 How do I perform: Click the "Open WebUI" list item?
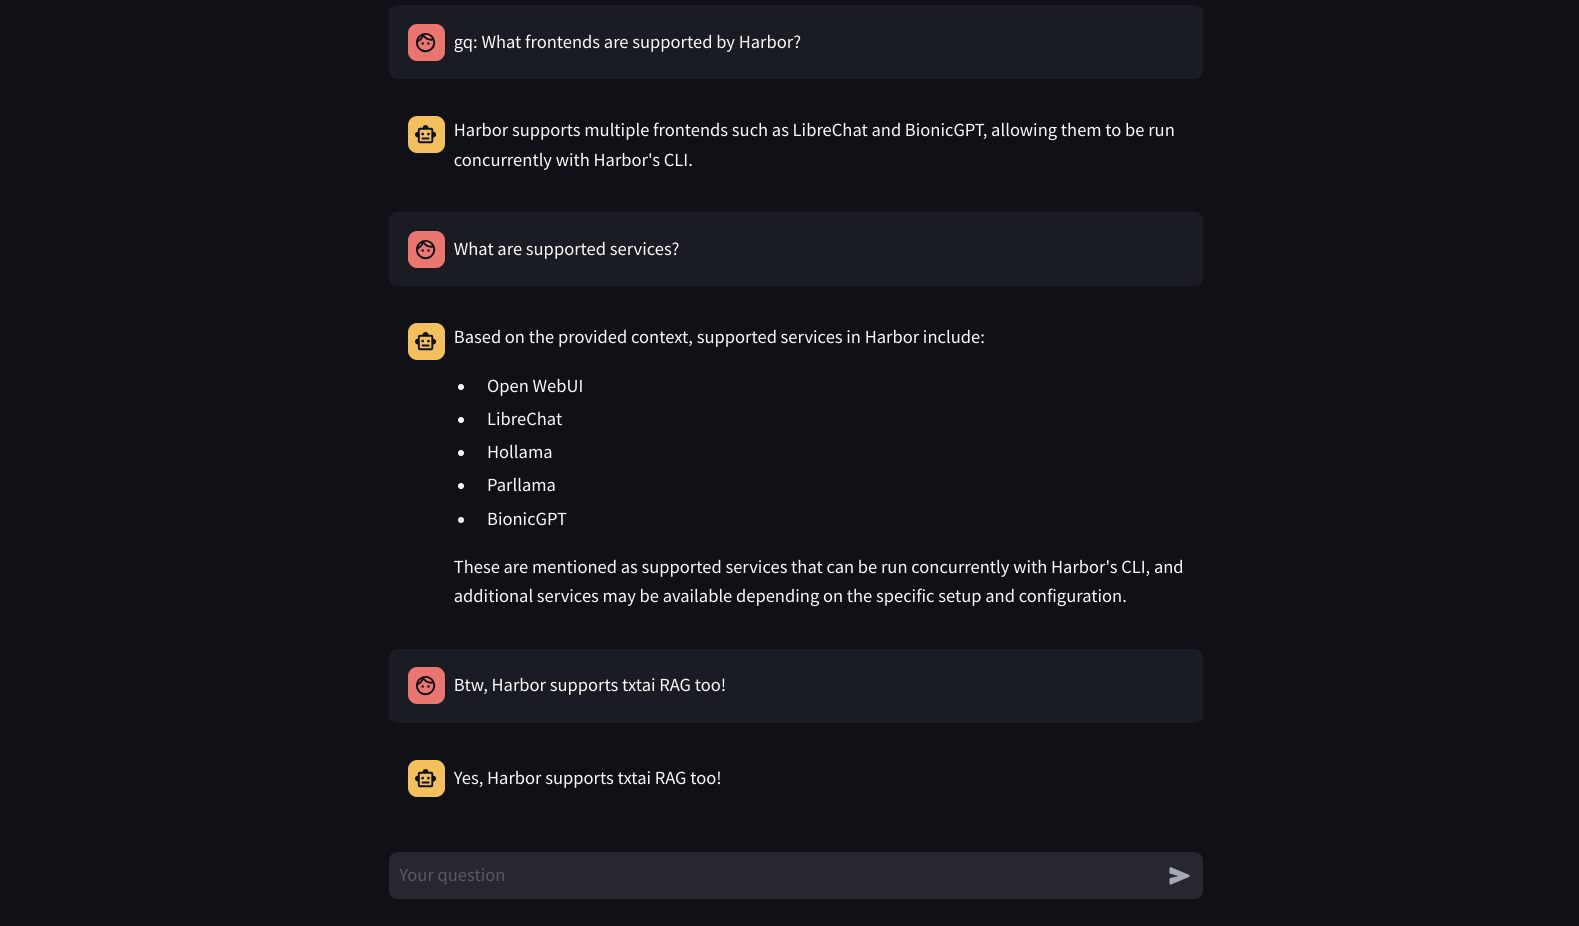tap(535, 386)
